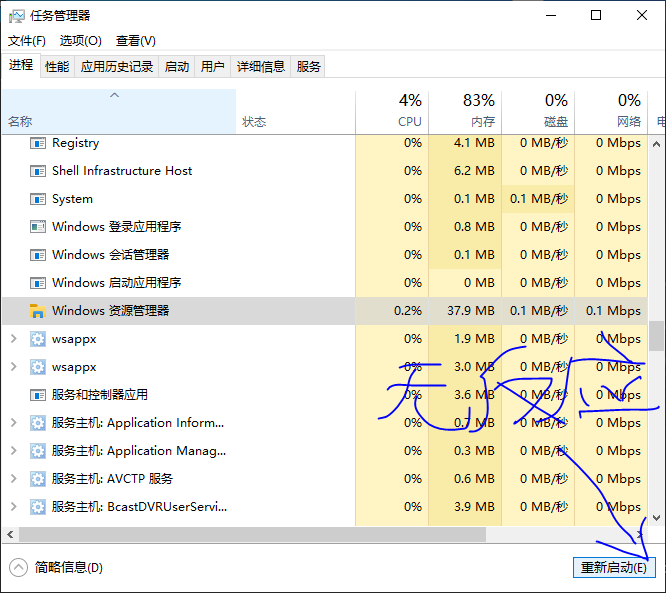Click the Application Inform... service gear icon
The height and width of the screenshot is (593, 666).
[38, 423]
